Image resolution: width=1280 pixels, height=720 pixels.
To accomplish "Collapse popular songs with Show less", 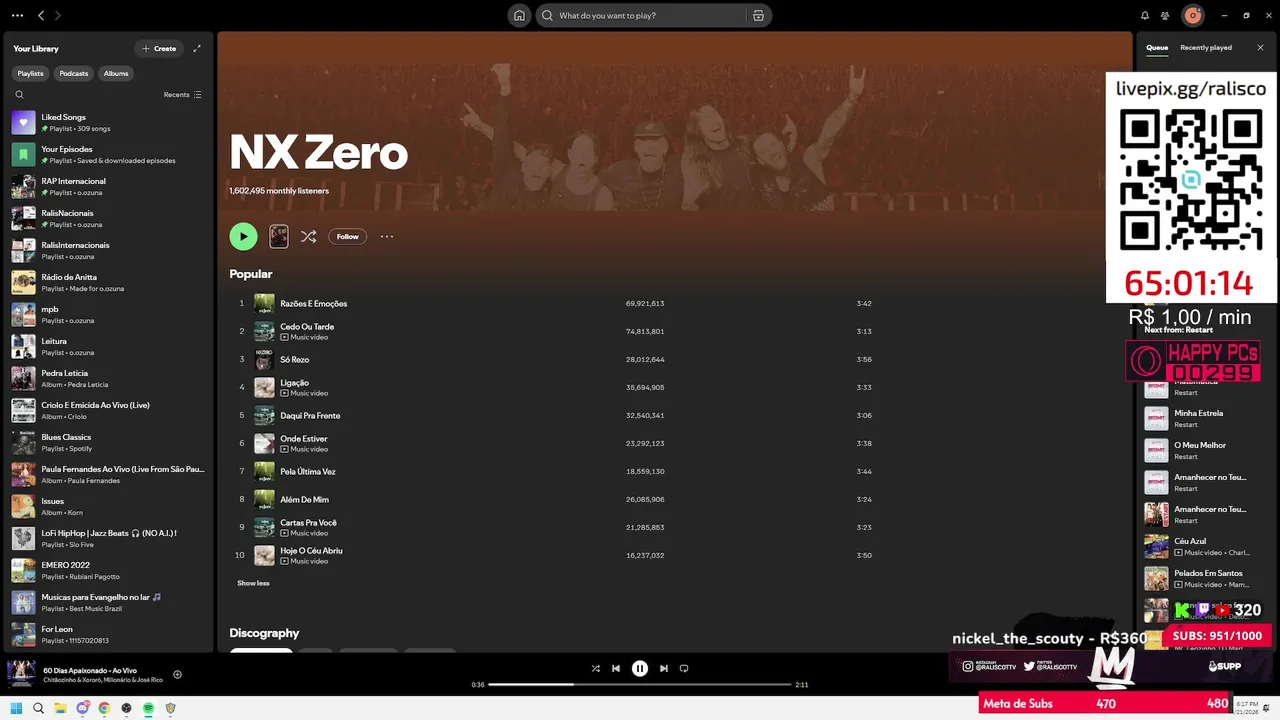I will pyautogui.click(x=253, y=583).
